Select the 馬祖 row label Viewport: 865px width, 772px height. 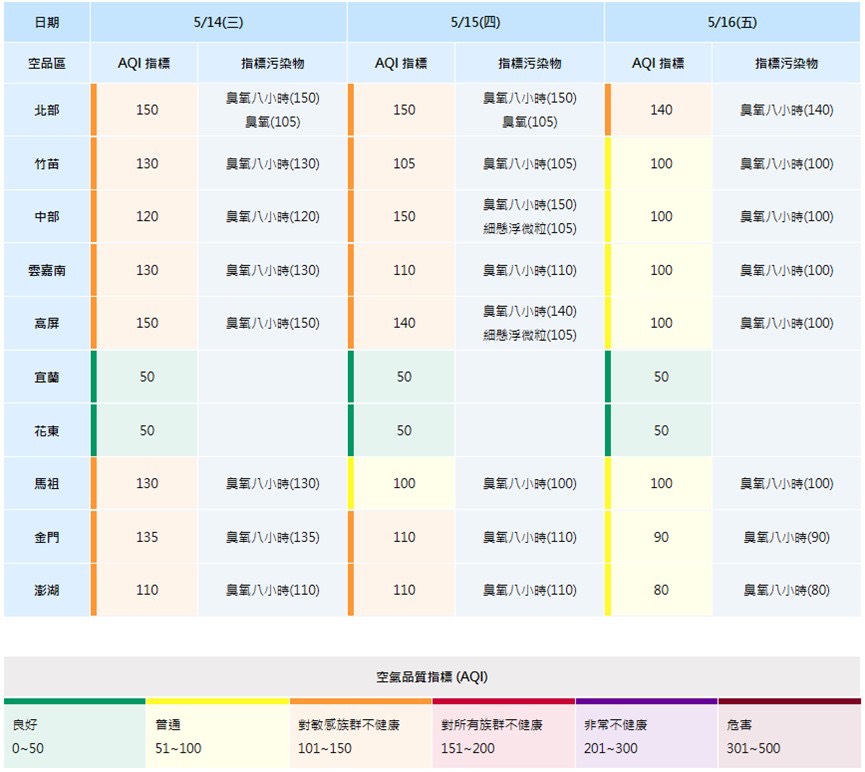coord(47,483)
